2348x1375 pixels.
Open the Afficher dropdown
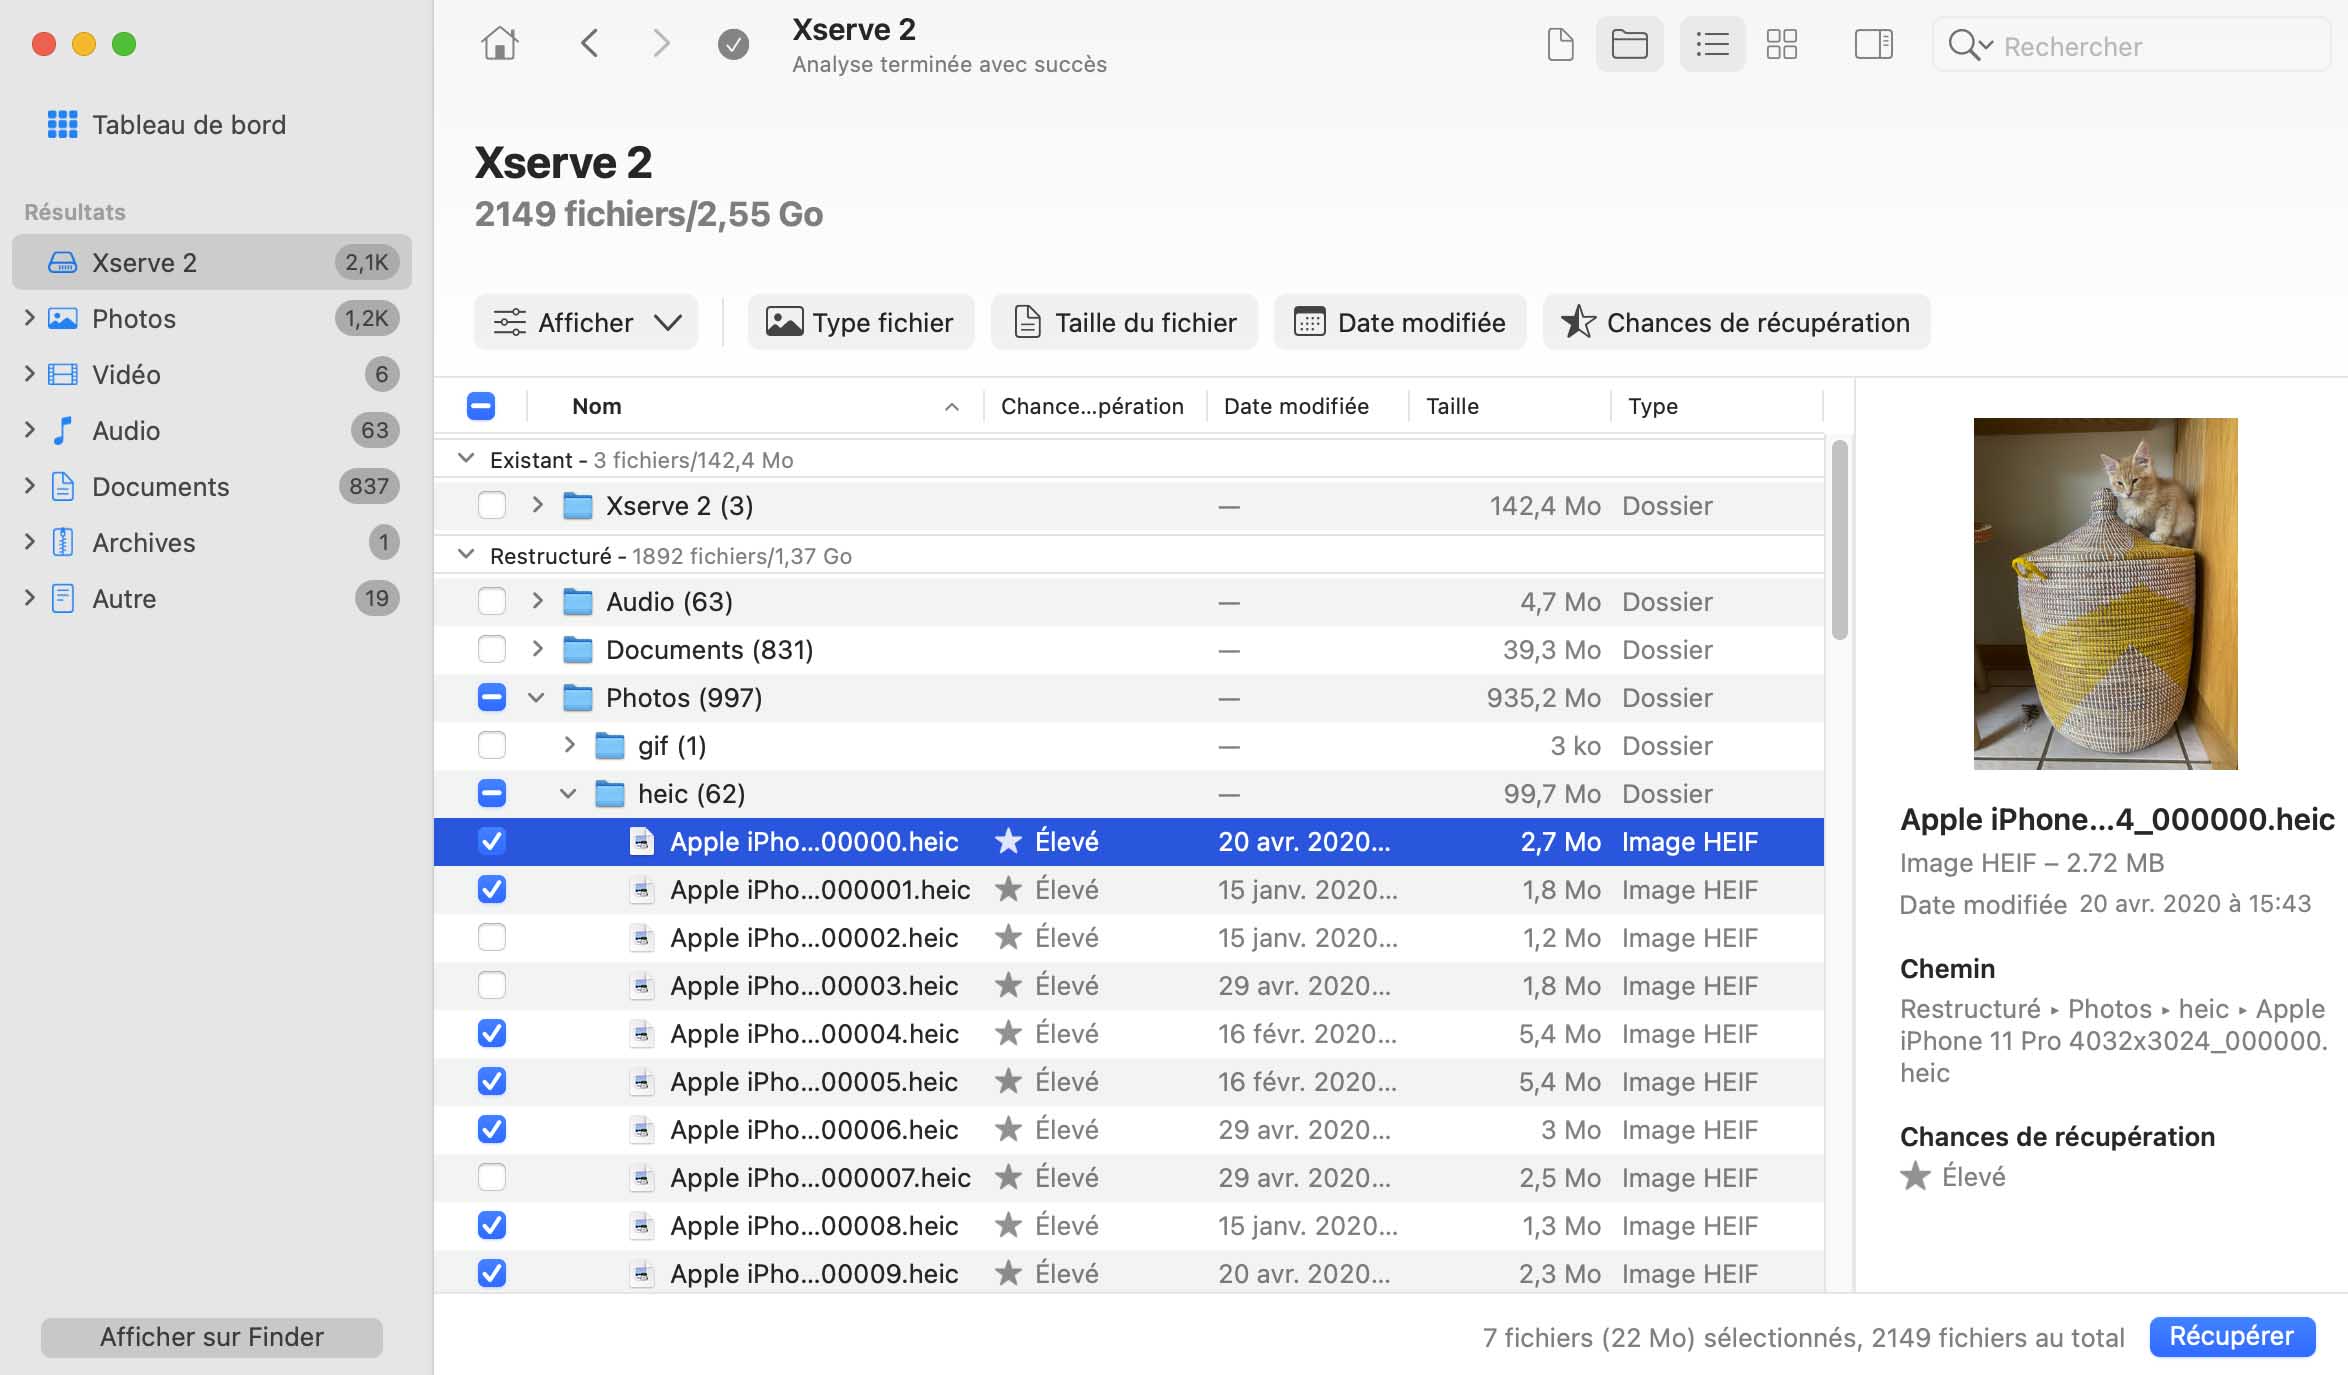(x=586, y=322)
